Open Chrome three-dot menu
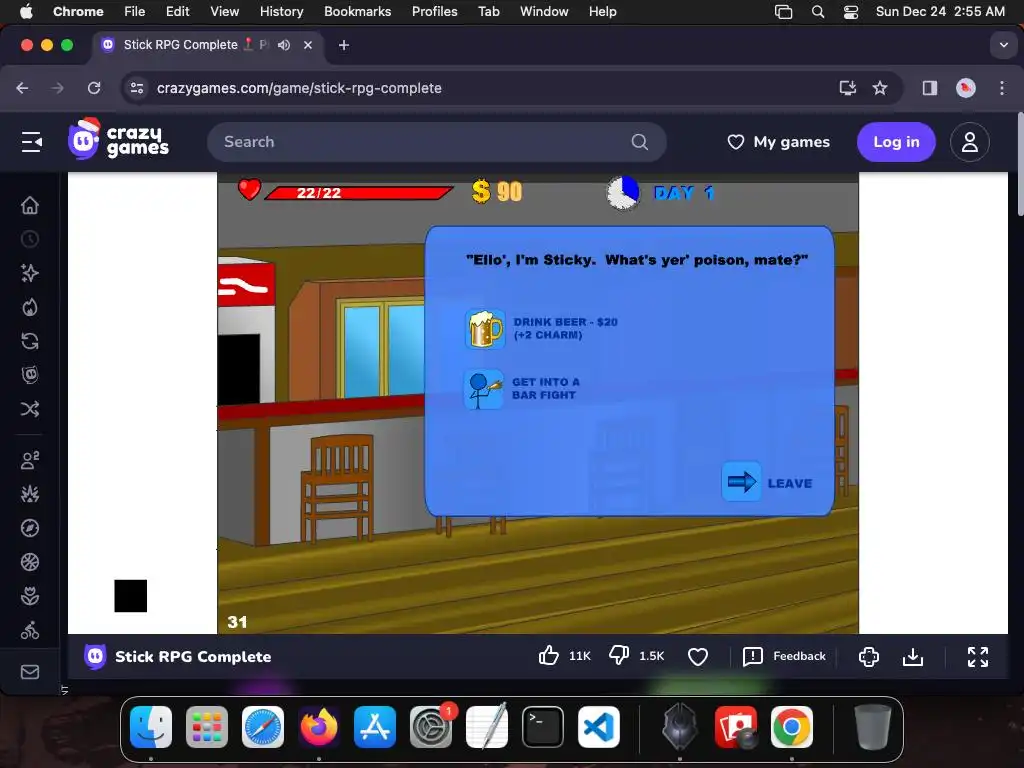This screenshot has width=1024, height=768. tap(1002, 88)
